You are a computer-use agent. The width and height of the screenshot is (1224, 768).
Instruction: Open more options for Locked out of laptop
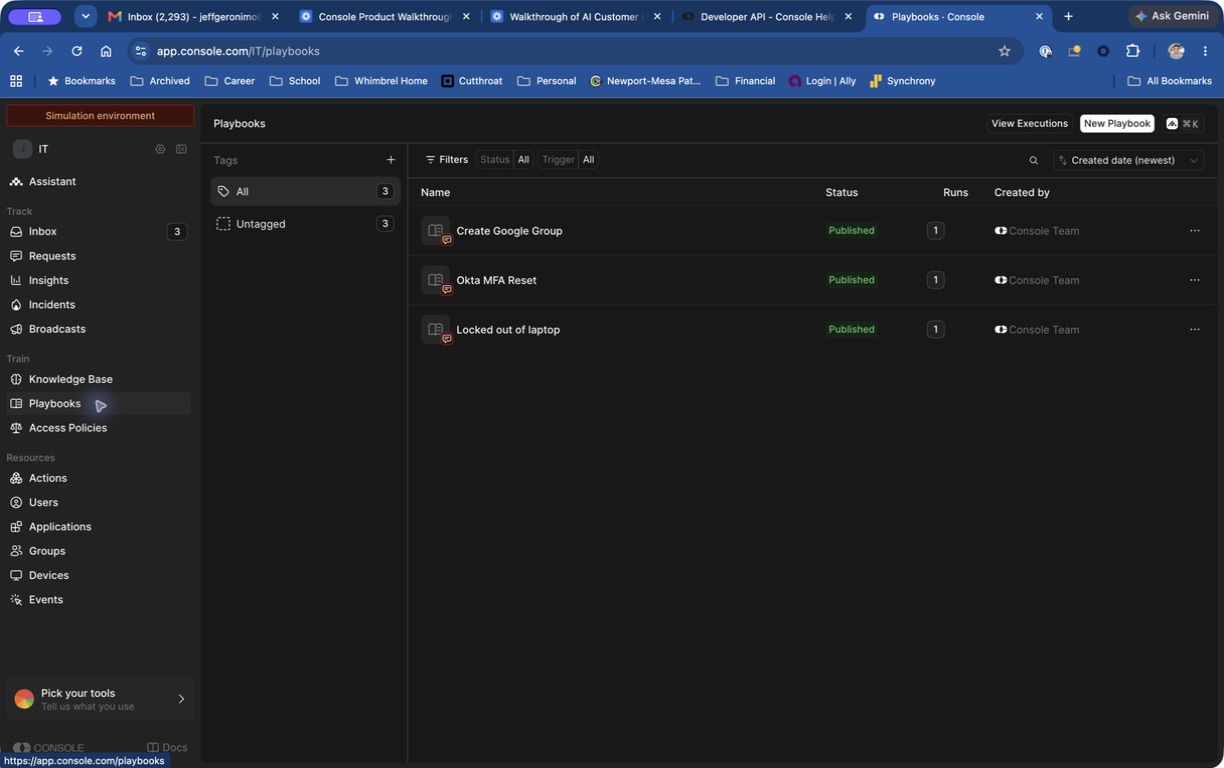point(1194,329)
